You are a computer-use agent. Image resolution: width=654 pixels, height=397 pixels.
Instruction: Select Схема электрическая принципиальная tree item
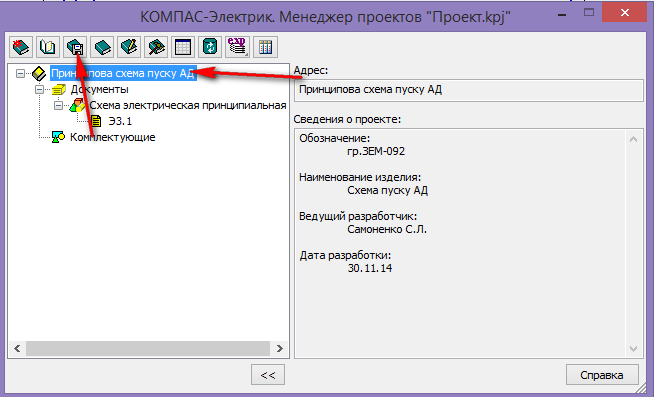click(x=188, y=105)
